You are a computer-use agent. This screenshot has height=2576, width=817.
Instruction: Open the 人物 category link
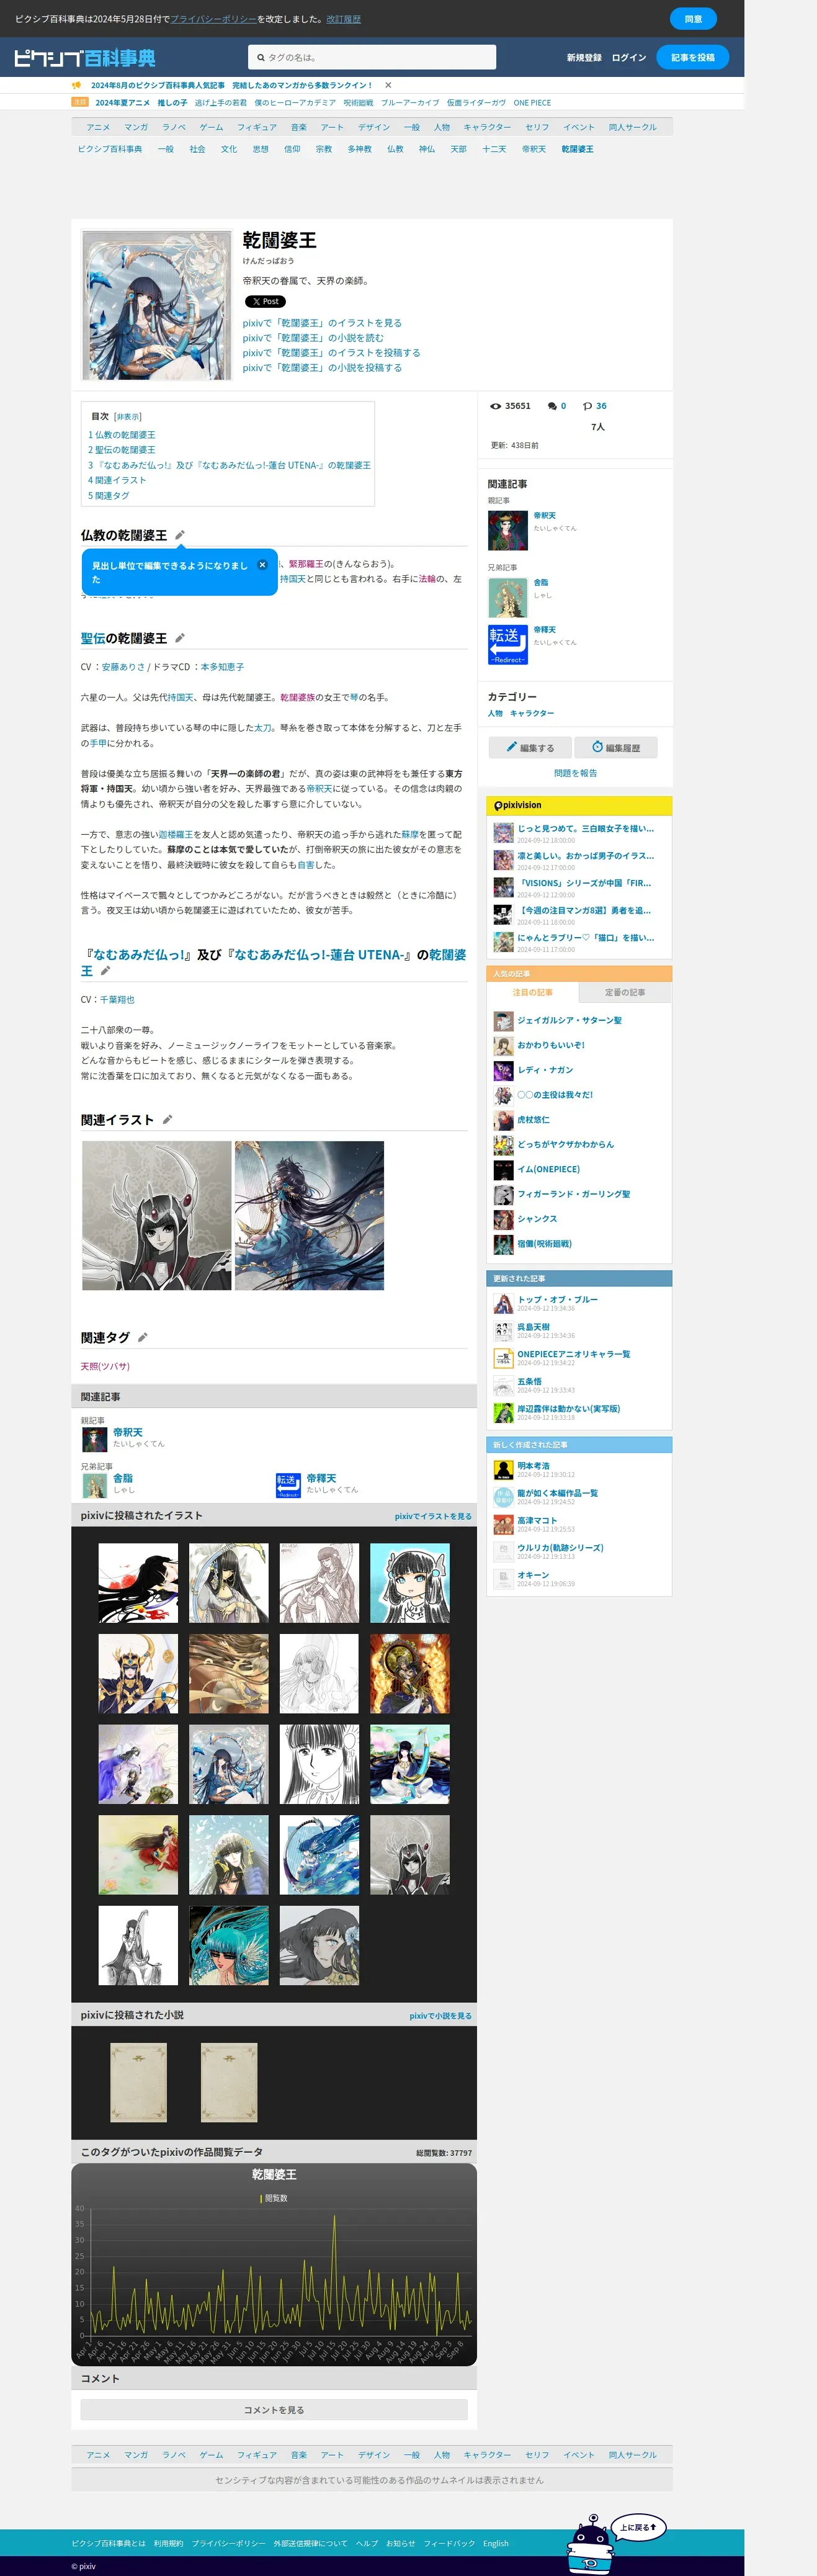point(495,713)
